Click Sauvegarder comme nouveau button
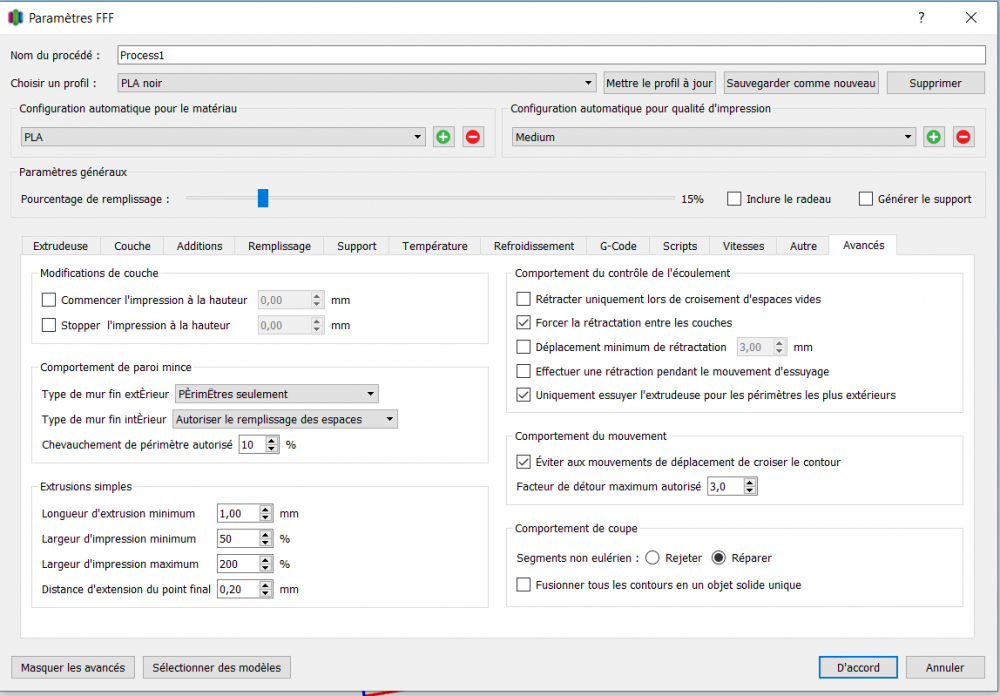This screenshot has height=696, width=1000. [x=801, y=83]
